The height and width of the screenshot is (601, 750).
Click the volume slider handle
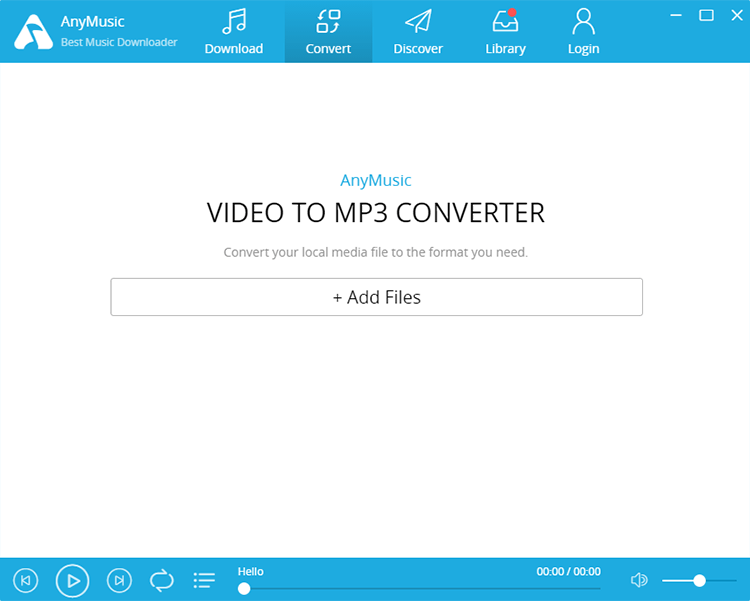(699, 580)
